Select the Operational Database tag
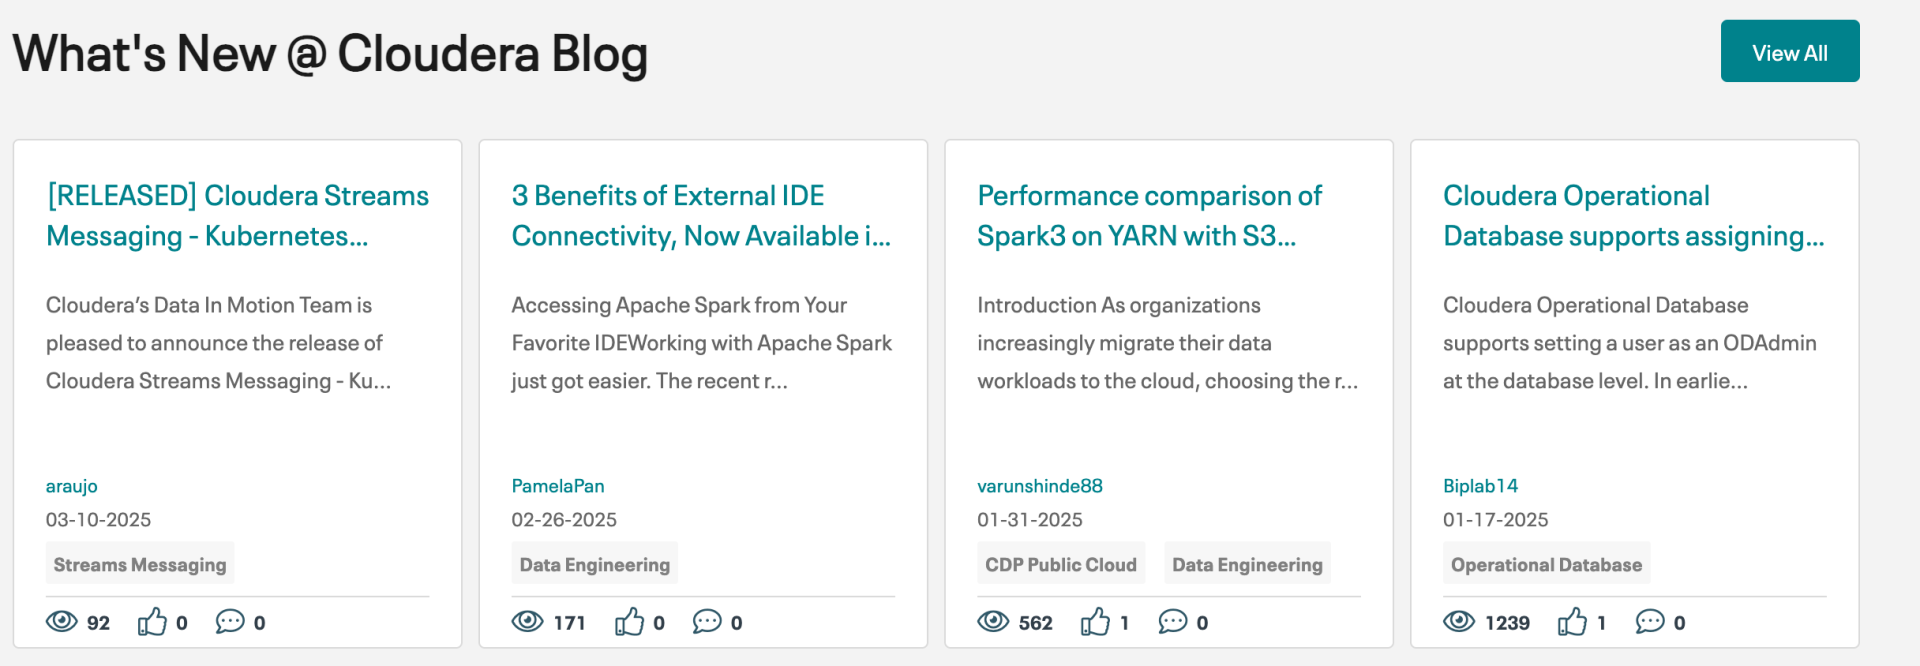This screenshot has height=666, width=1920. [x=1546, y=565]
